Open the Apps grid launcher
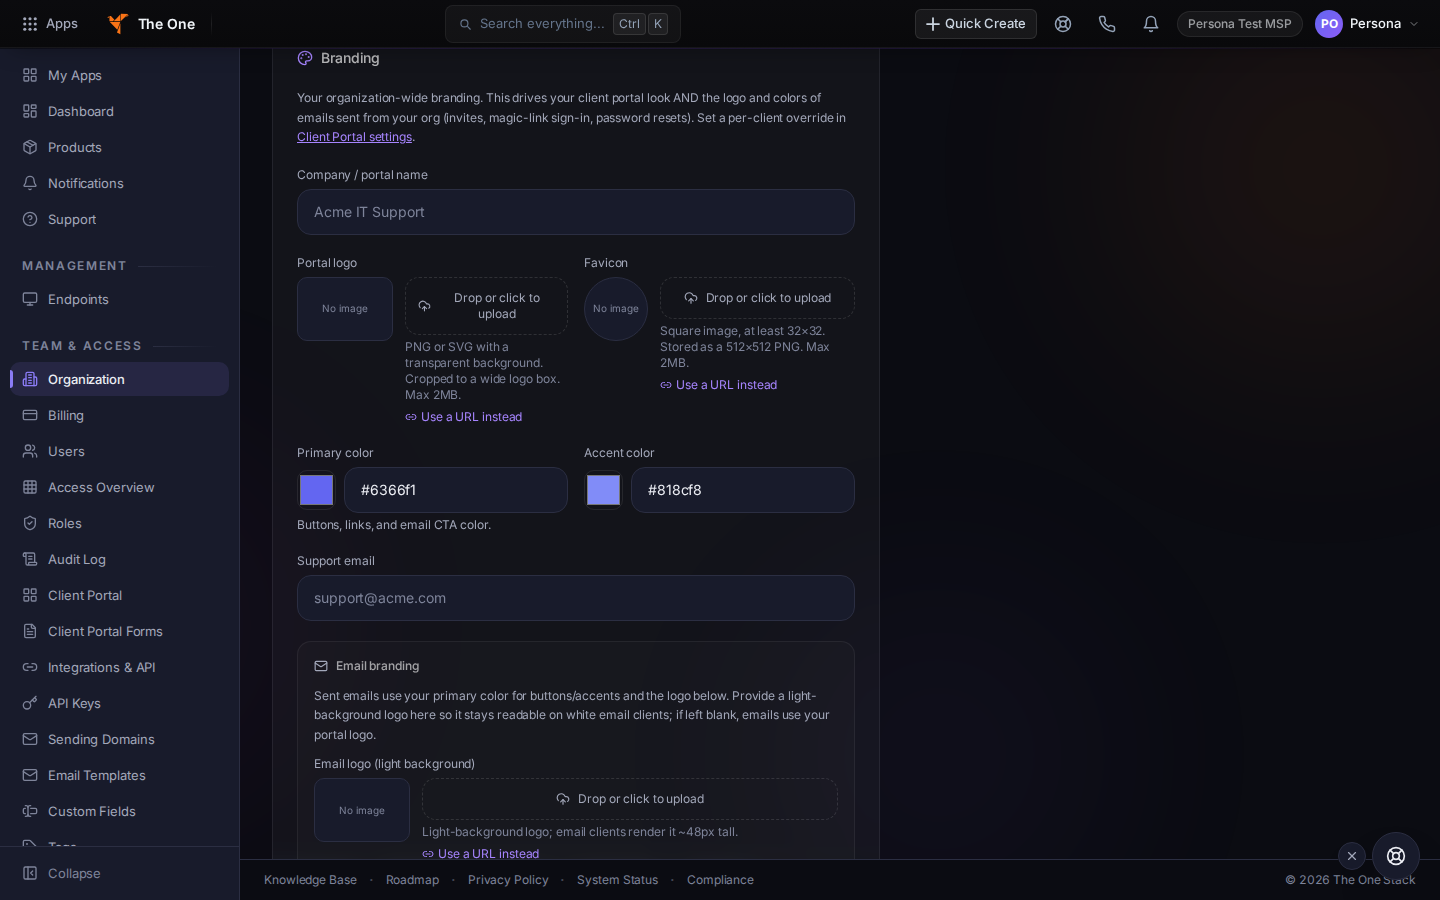 49,24
